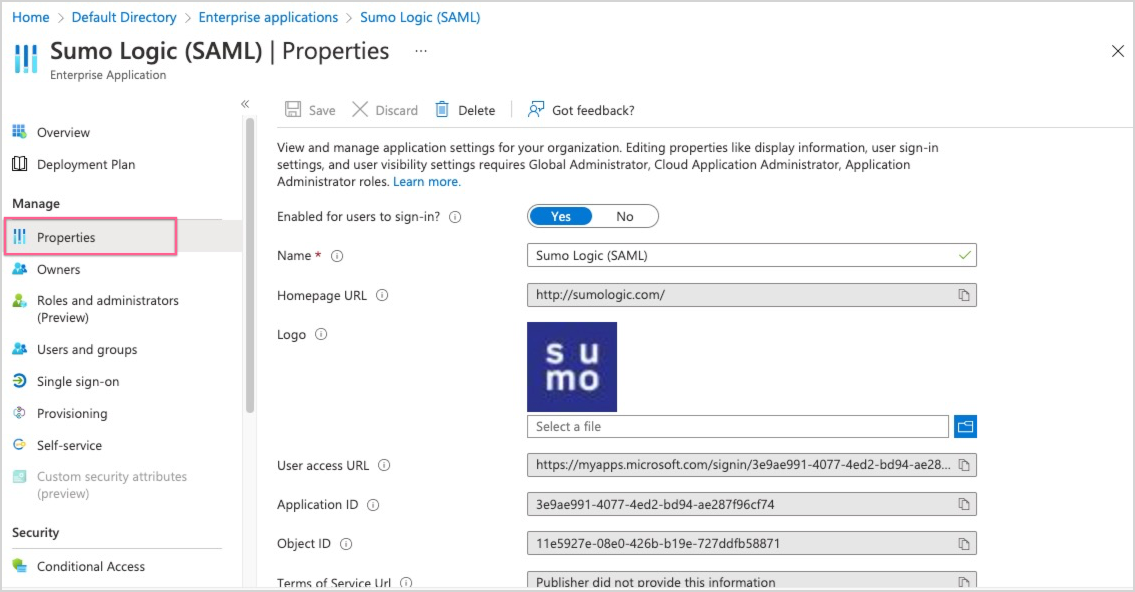Keep sign-in enabled by selecting Yes
The height and width of the screenshot is (592, 1135).
point(561,216)
